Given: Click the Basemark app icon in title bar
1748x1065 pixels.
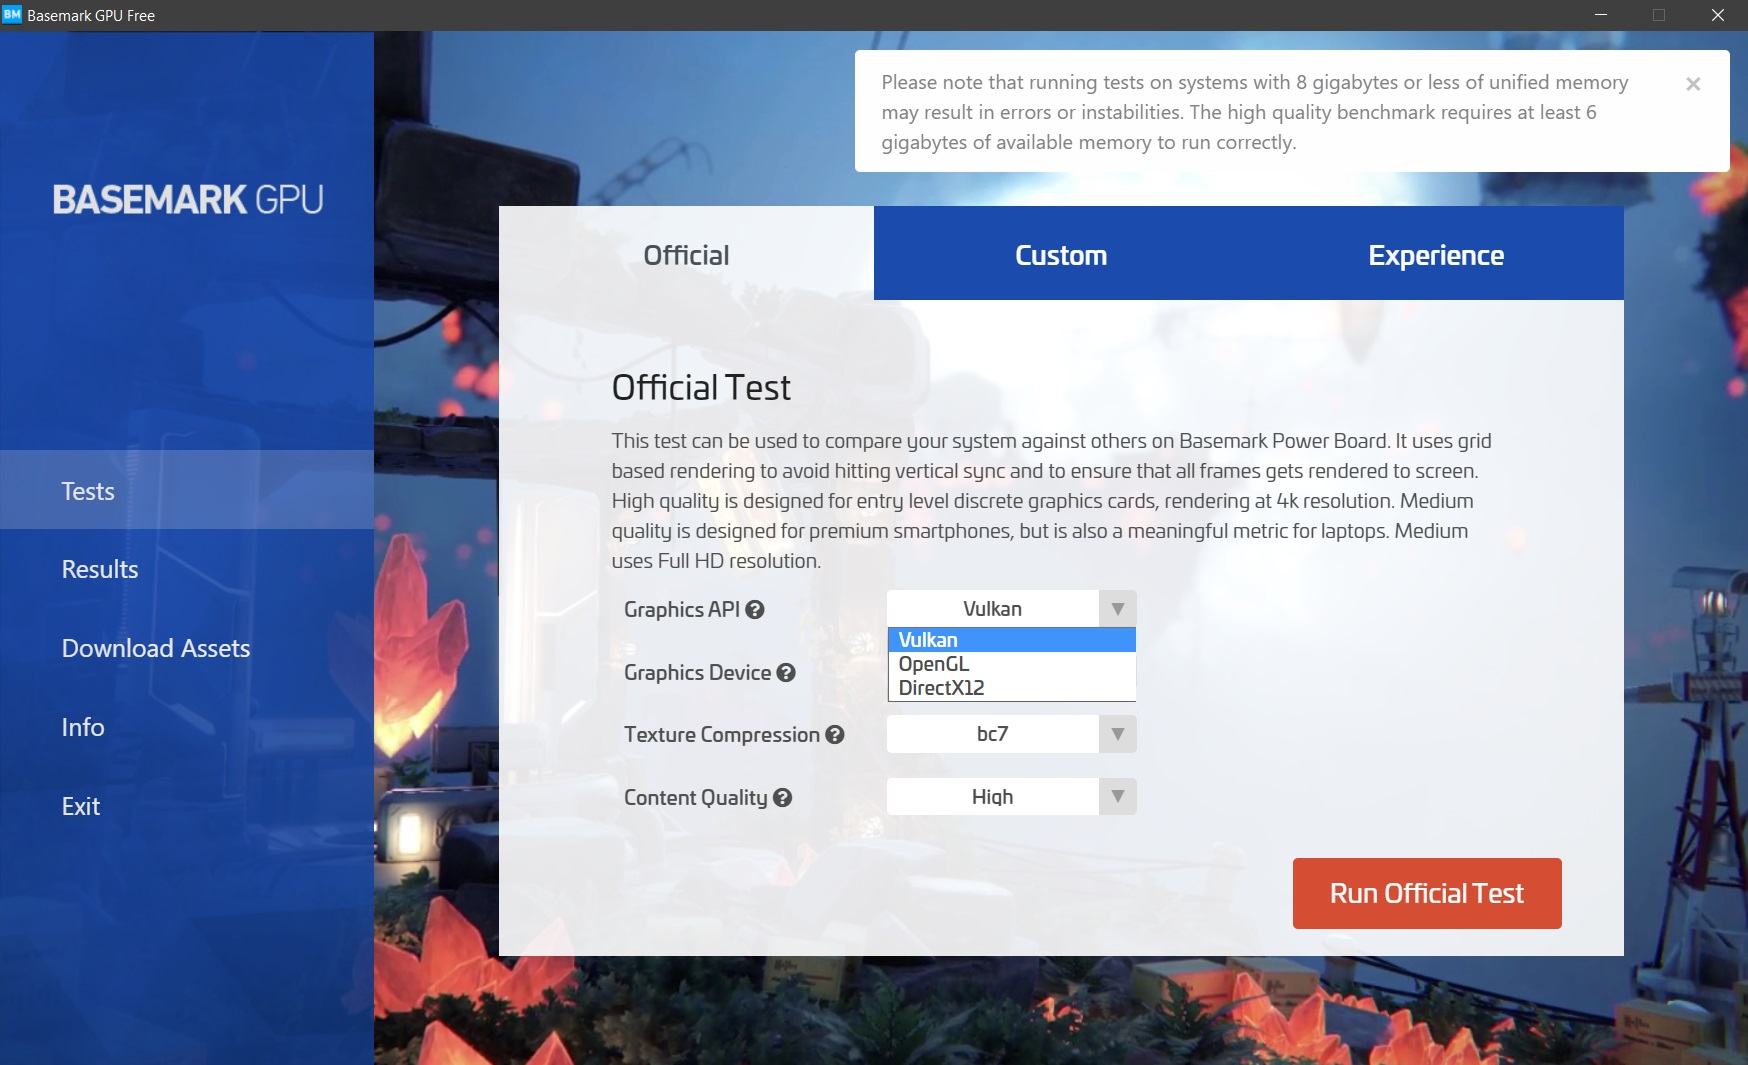Looking at the screenshot, I should (x=12, y=15).
